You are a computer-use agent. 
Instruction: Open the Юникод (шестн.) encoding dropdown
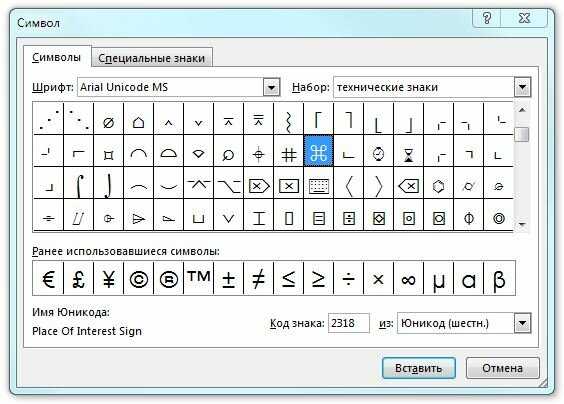pos(522,323)
